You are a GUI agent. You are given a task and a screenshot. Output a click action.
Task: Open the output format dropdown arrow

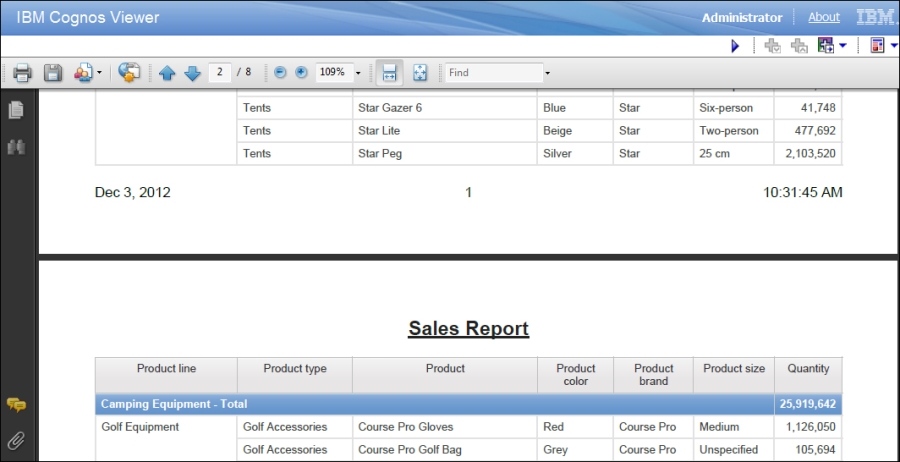(x=894, y=46)
